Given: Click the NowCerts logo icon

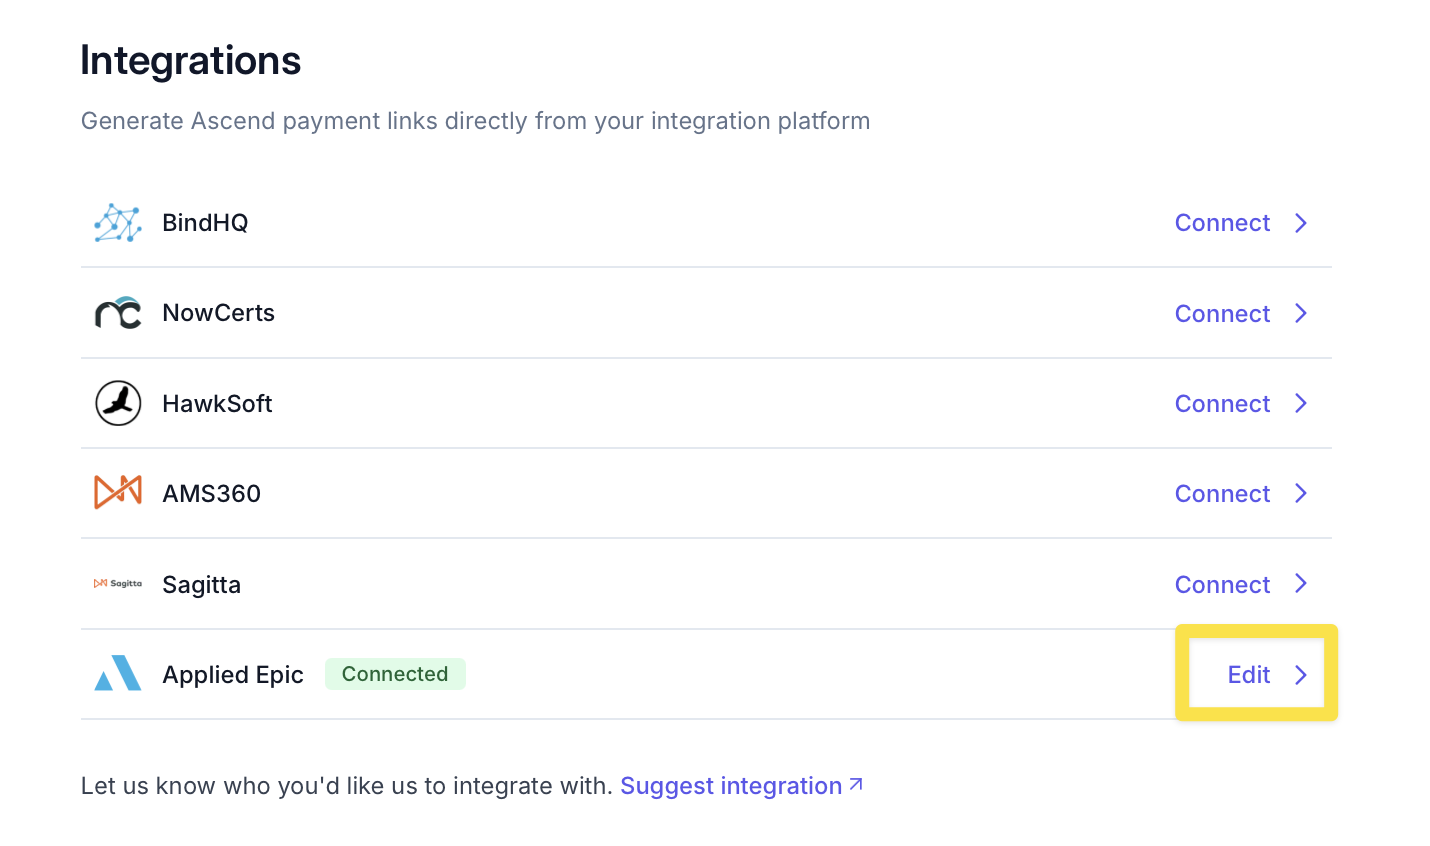Looking at the screenshot, I should 118,313.
